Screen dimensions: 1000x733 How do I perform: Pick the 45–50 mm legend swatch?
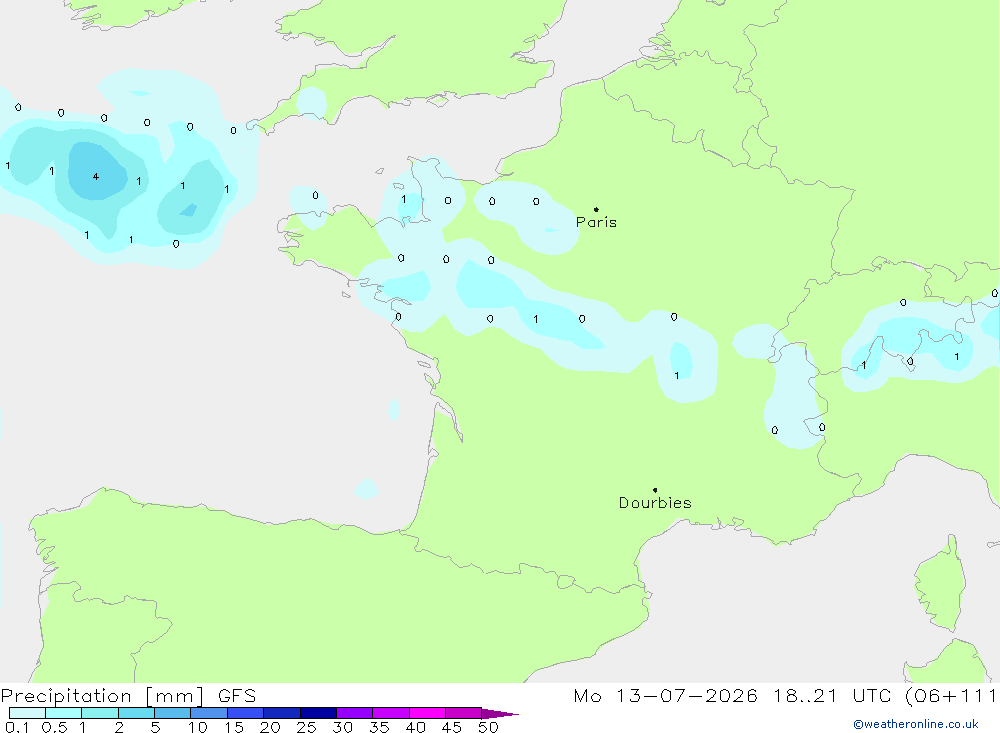tap(464, 713)
